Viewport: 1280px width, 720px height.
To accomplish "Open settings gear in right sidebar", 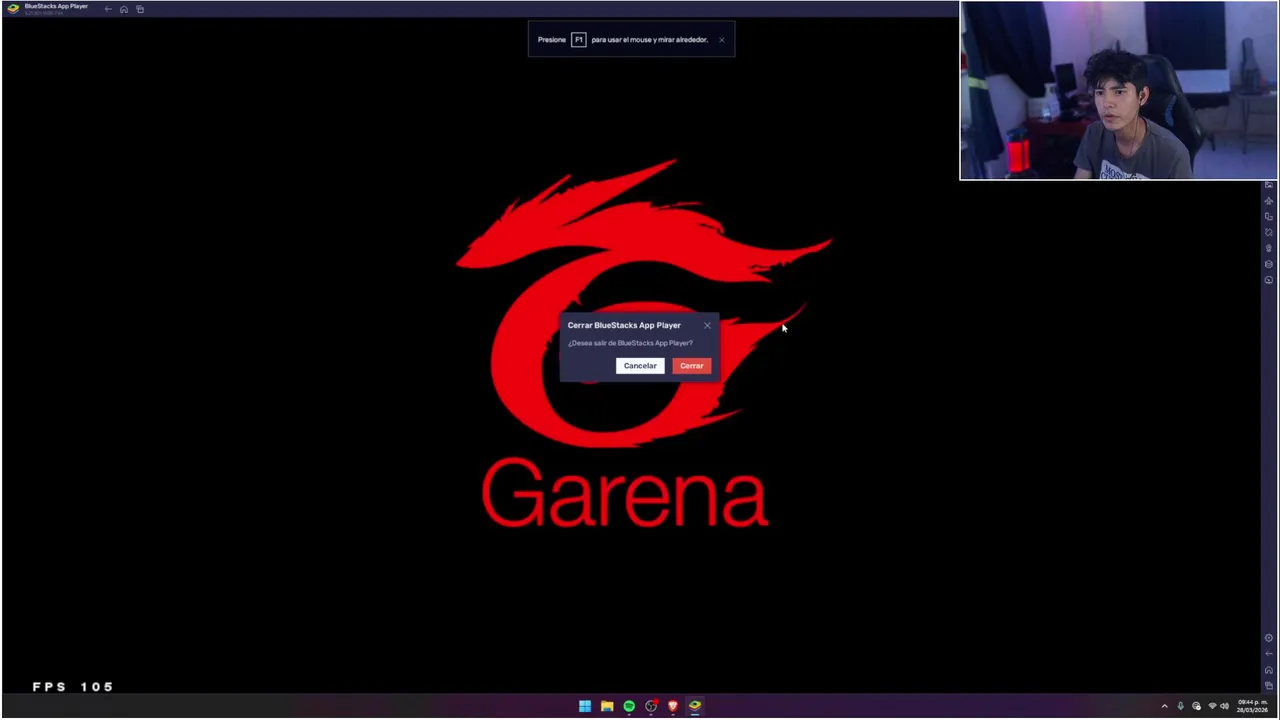I will [1269, 638].
